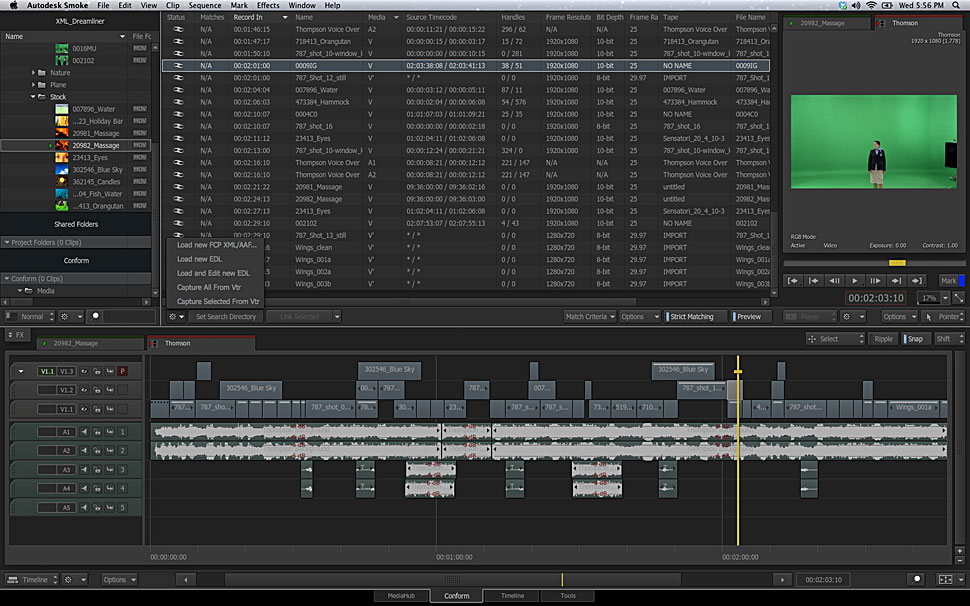Click the Ripple button
Screen dimensions: 970x606
(883, 339)
